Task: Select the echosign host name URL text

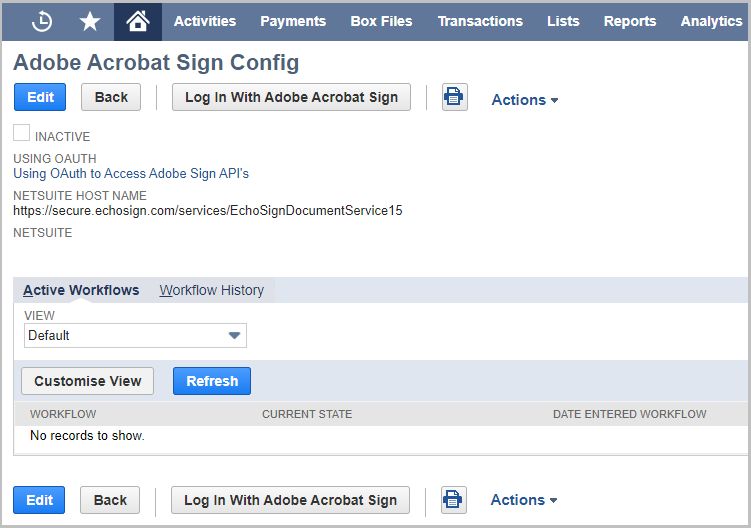Action: pos(208,211)
